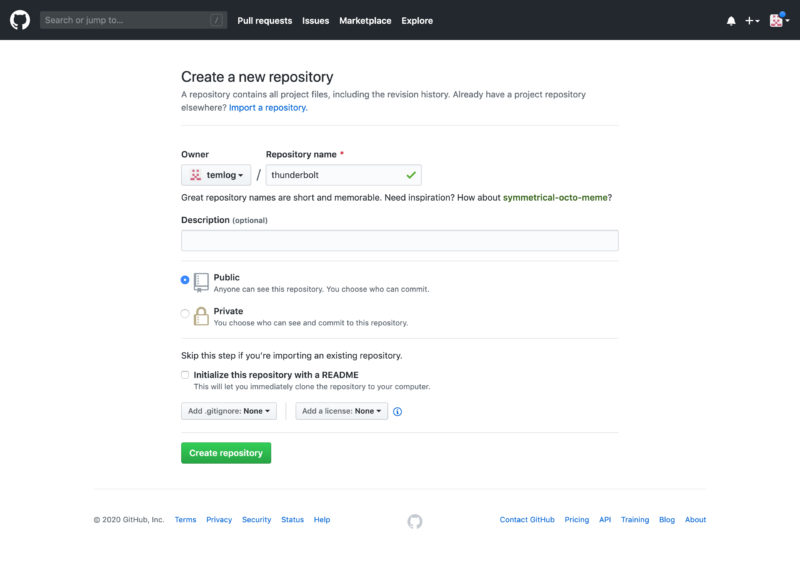Image resolution: width=800 pixels, height=561 pixels.
Task: Open the Status footer link
Action: [x=292, y=520]
